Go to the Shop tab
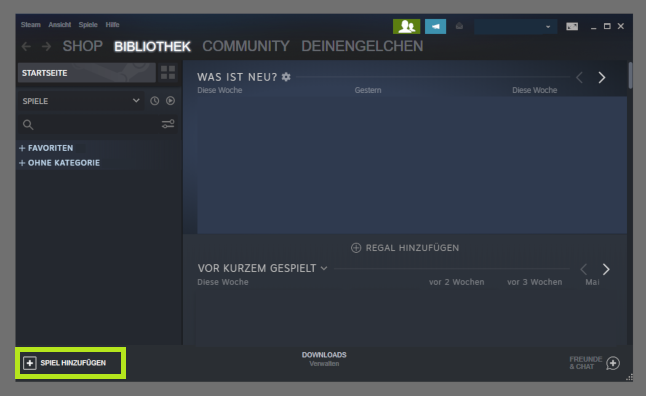 point(82,46)
